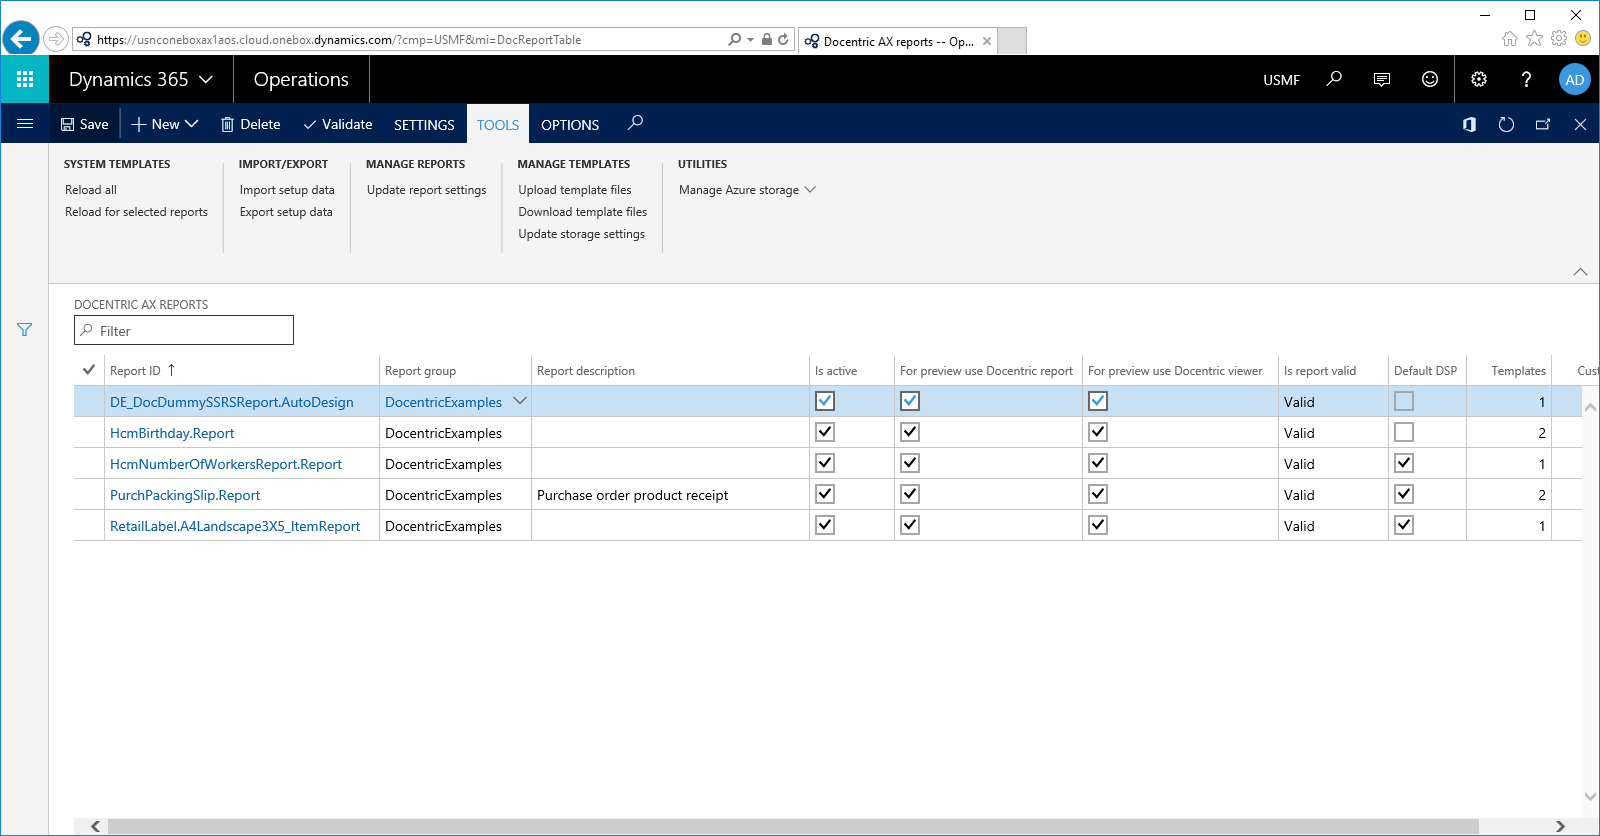
Task: Open the help question mark icon
Action: (x=1526, y=79)
